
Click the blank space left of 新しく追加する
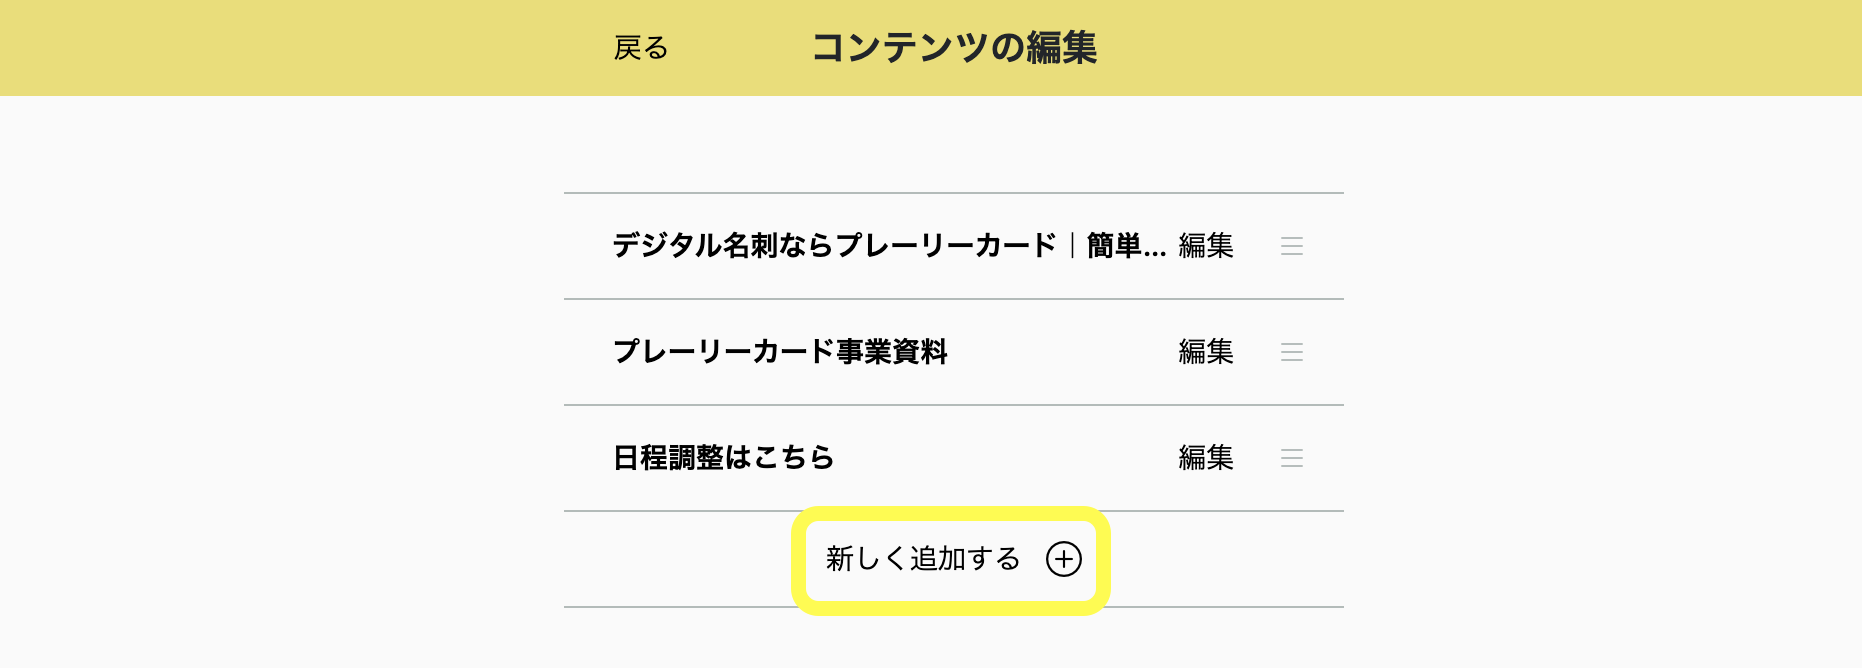click(680, 560)
